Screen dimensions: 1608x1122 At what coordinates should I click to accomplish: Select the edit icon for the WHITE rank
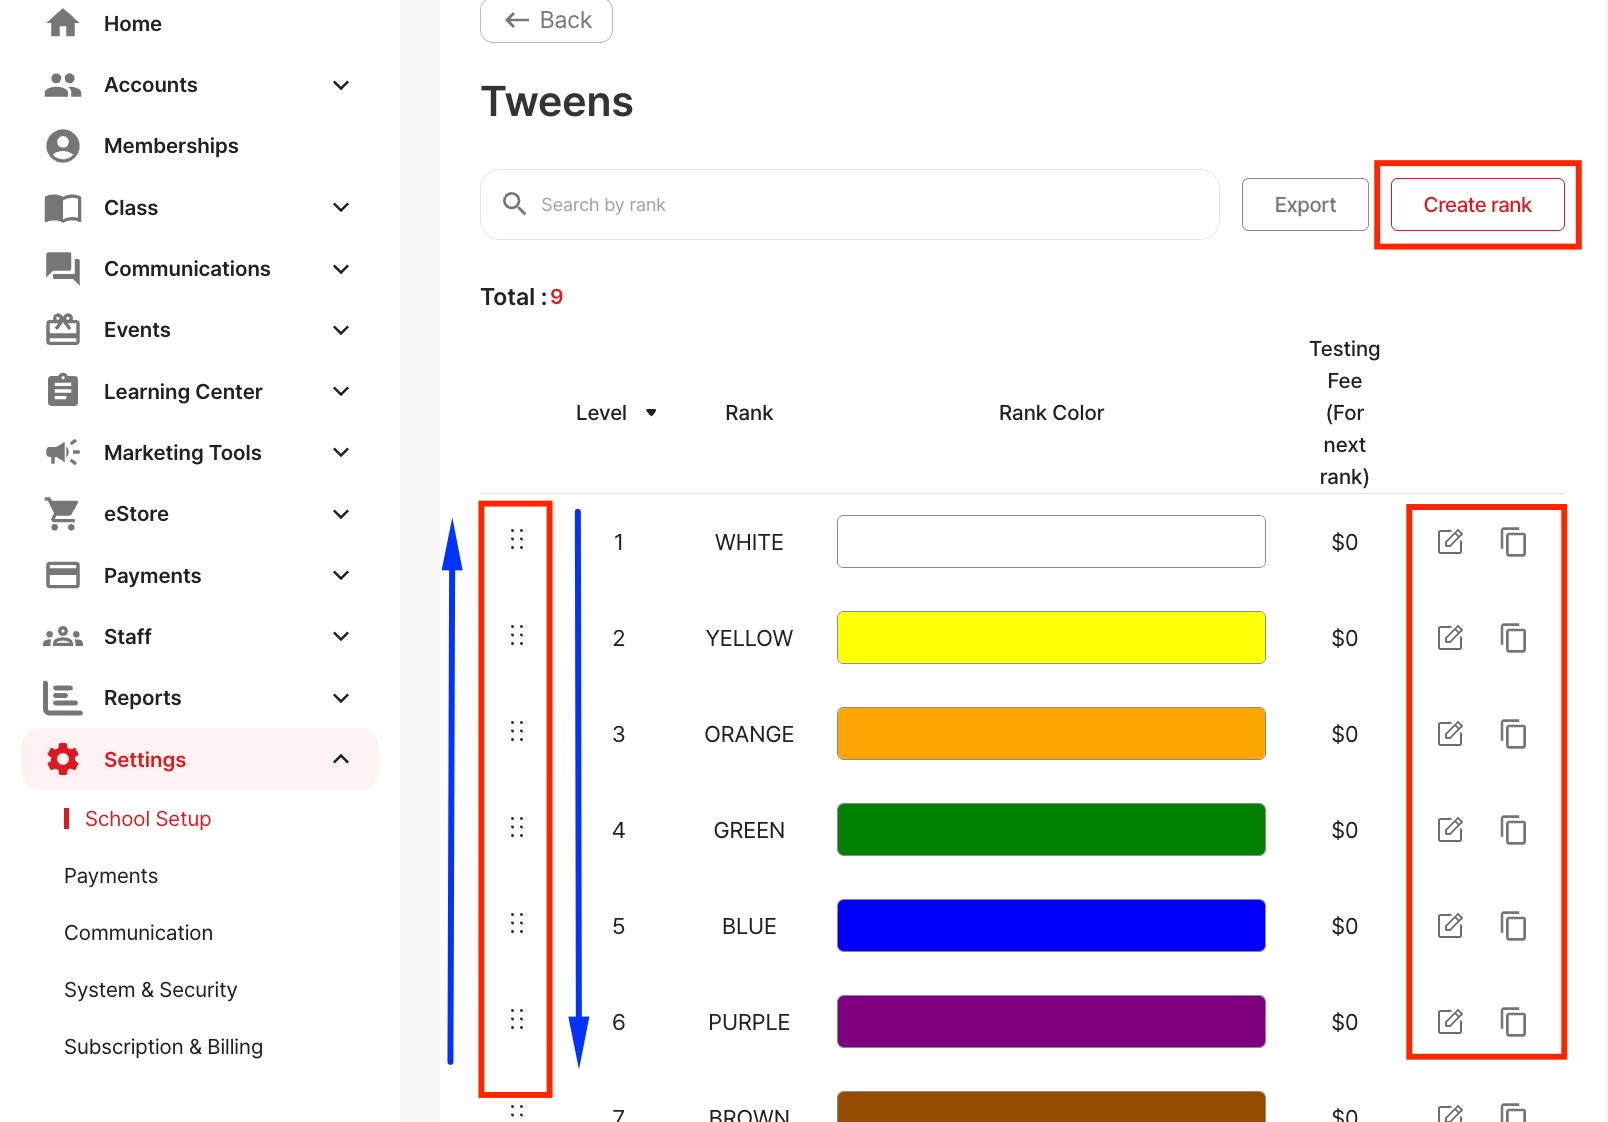1450,541
